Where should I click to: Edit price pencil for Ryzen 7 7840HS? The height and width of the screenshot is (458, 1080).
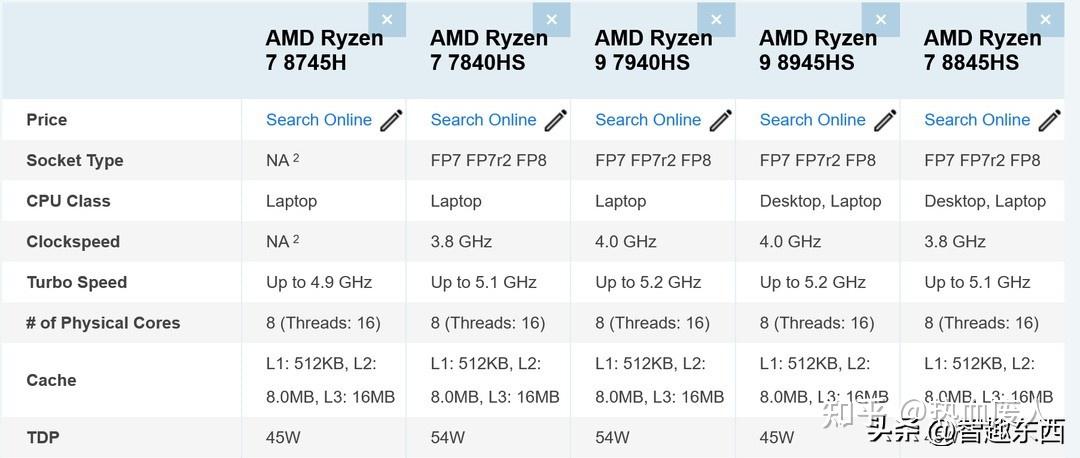pos(556,120)
